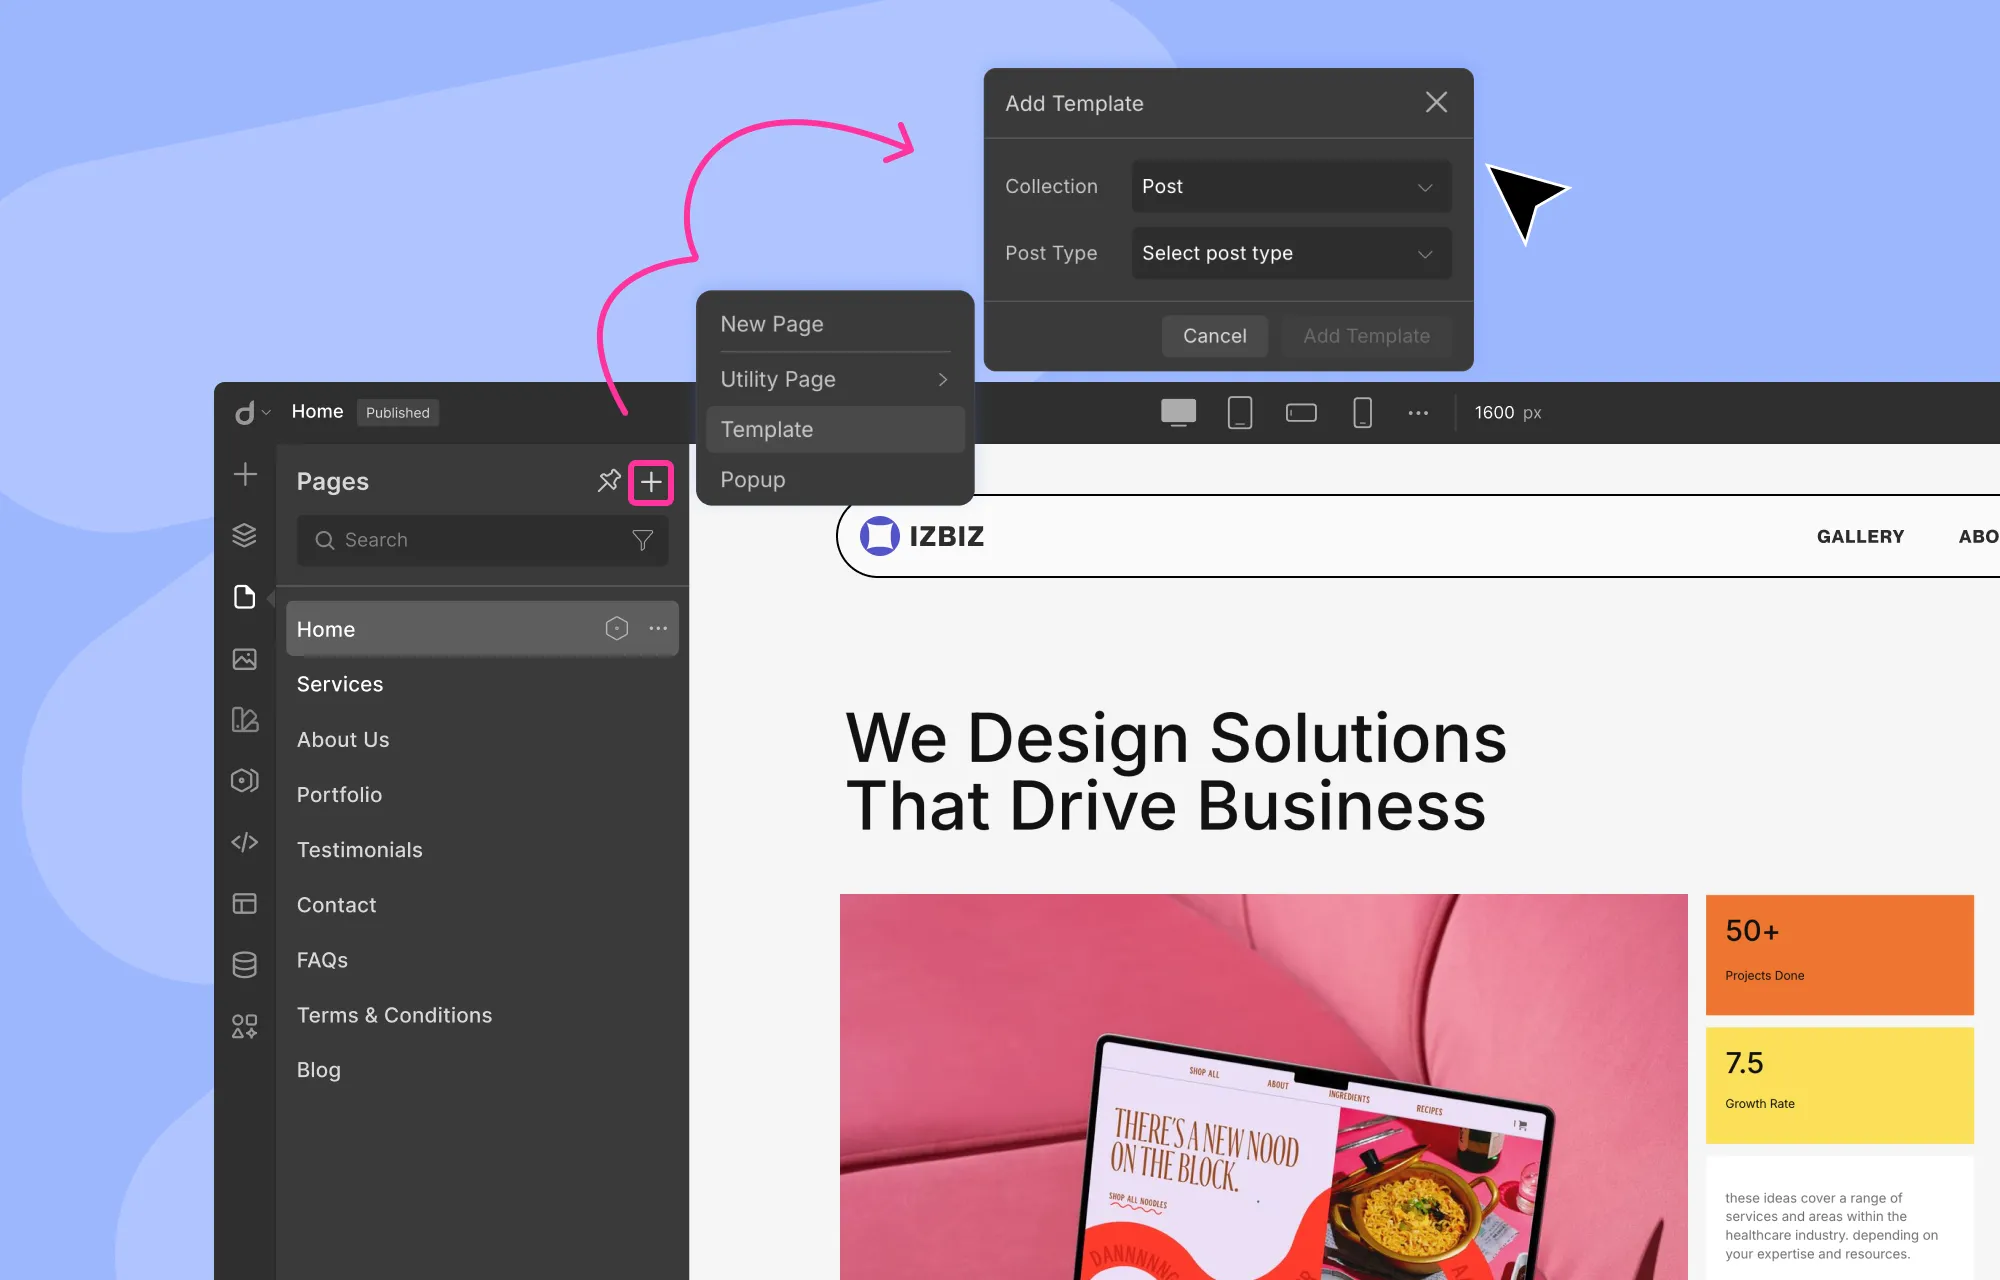This screenshot has width=2000, height=1280.
Task: Open the three-dot options on Home page row
Action: pyautogui.click(x=658, y=628)
